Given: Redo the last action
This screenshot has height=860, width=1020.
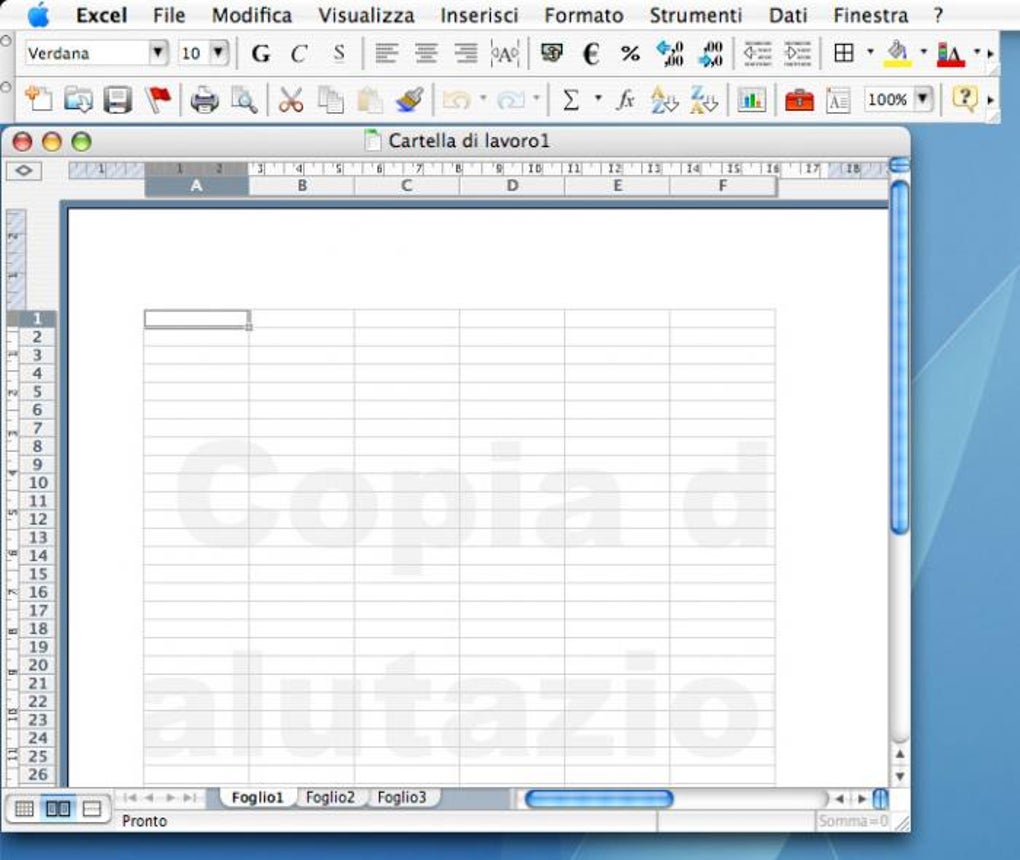Looking at the screenshot, I should [x=511, y=100].
